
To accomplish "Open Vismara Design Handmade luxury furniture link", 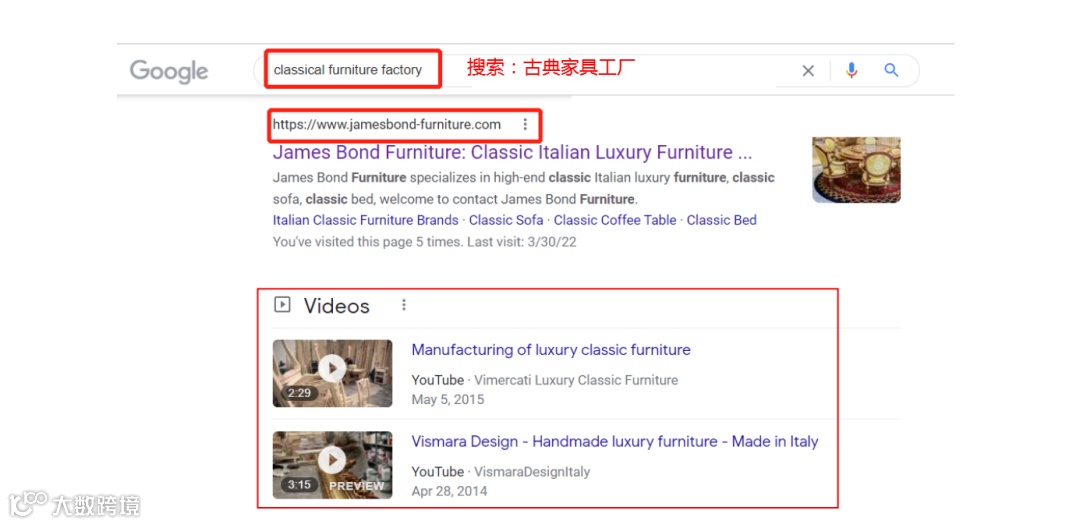I will 614,442.
